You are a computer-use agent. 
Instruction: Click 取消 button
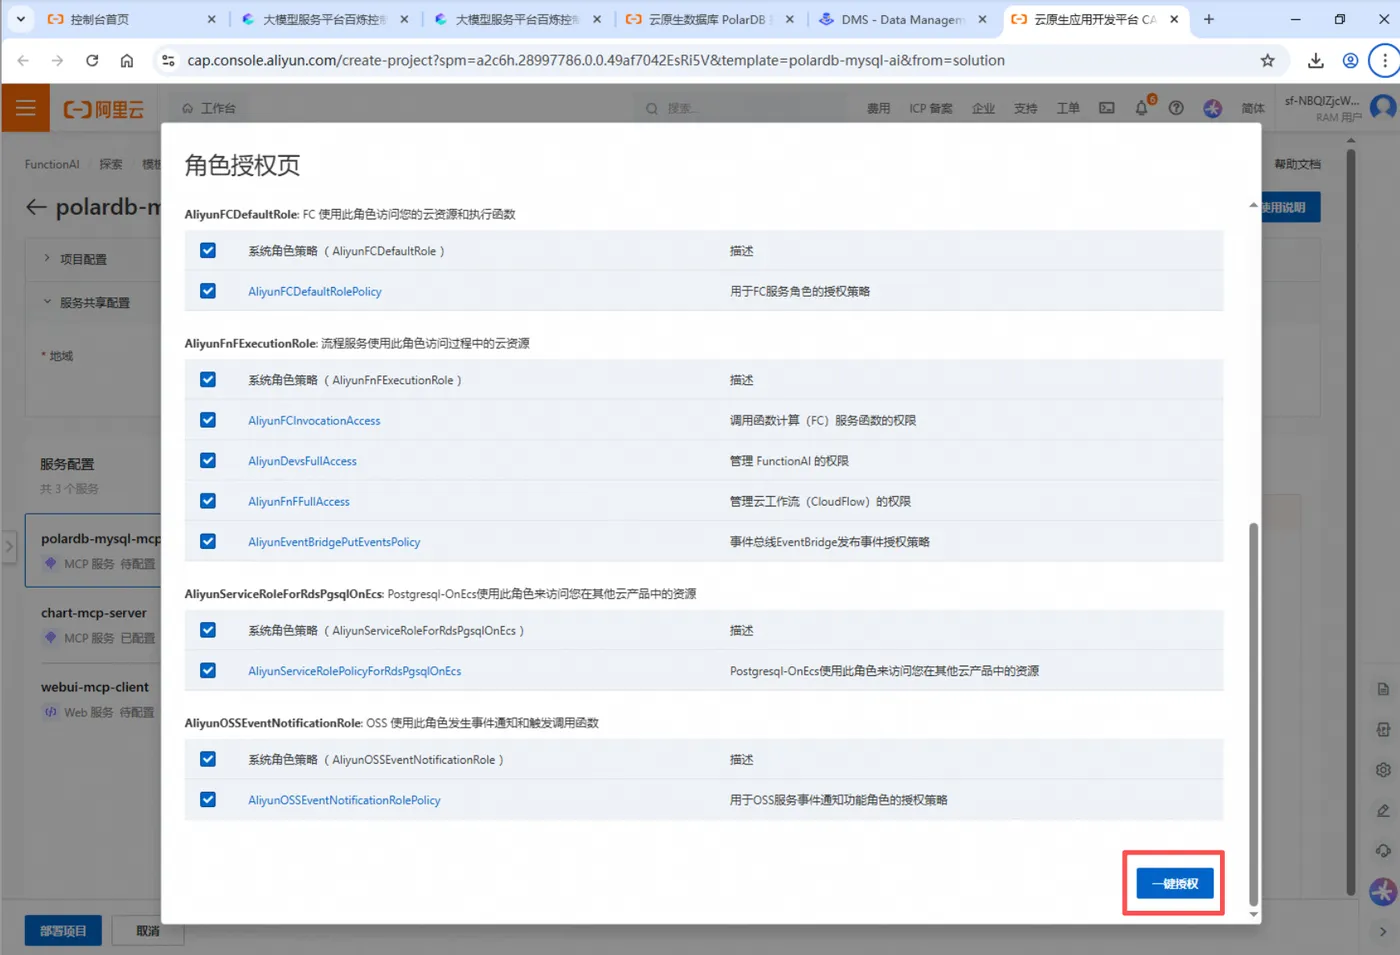click(x=148, y=931)
